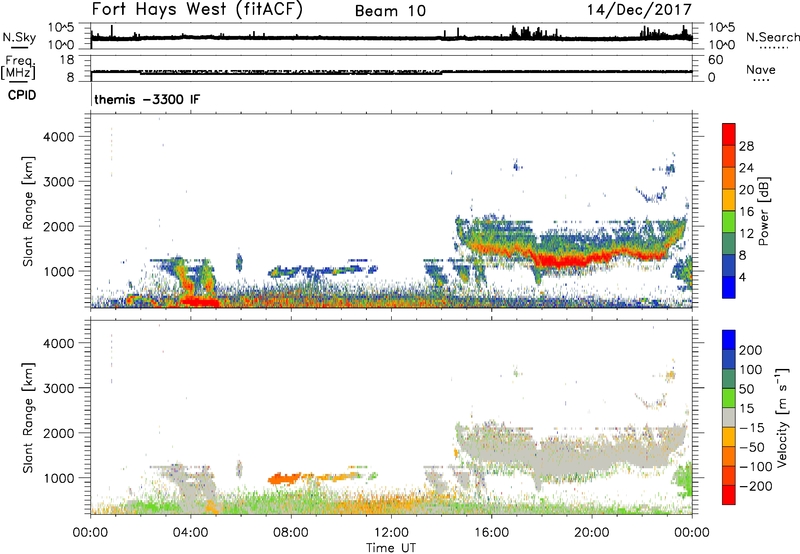Click the "4000" tick on the power panel

pos(59,137)
